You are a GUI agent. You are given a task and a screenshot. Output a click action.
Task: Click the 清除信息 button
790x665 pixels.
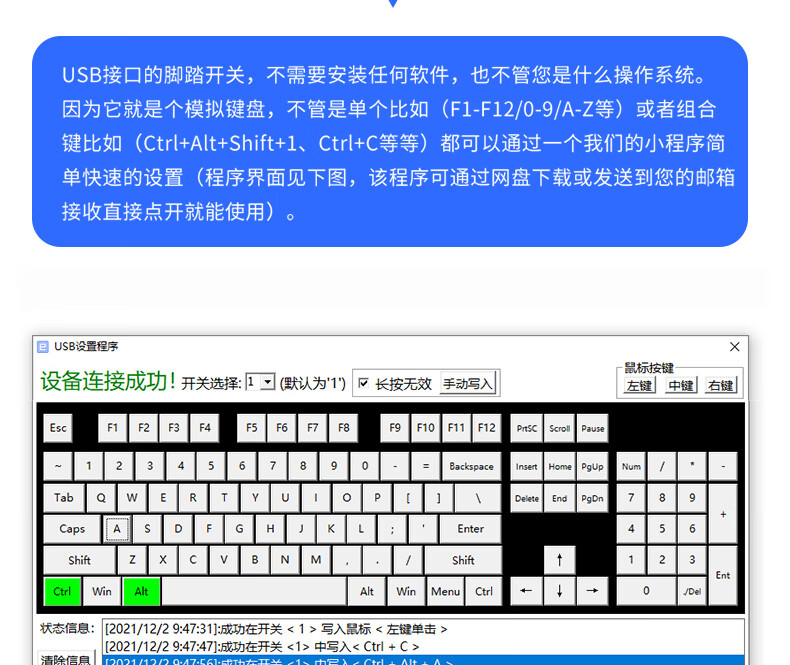(67, 659)
